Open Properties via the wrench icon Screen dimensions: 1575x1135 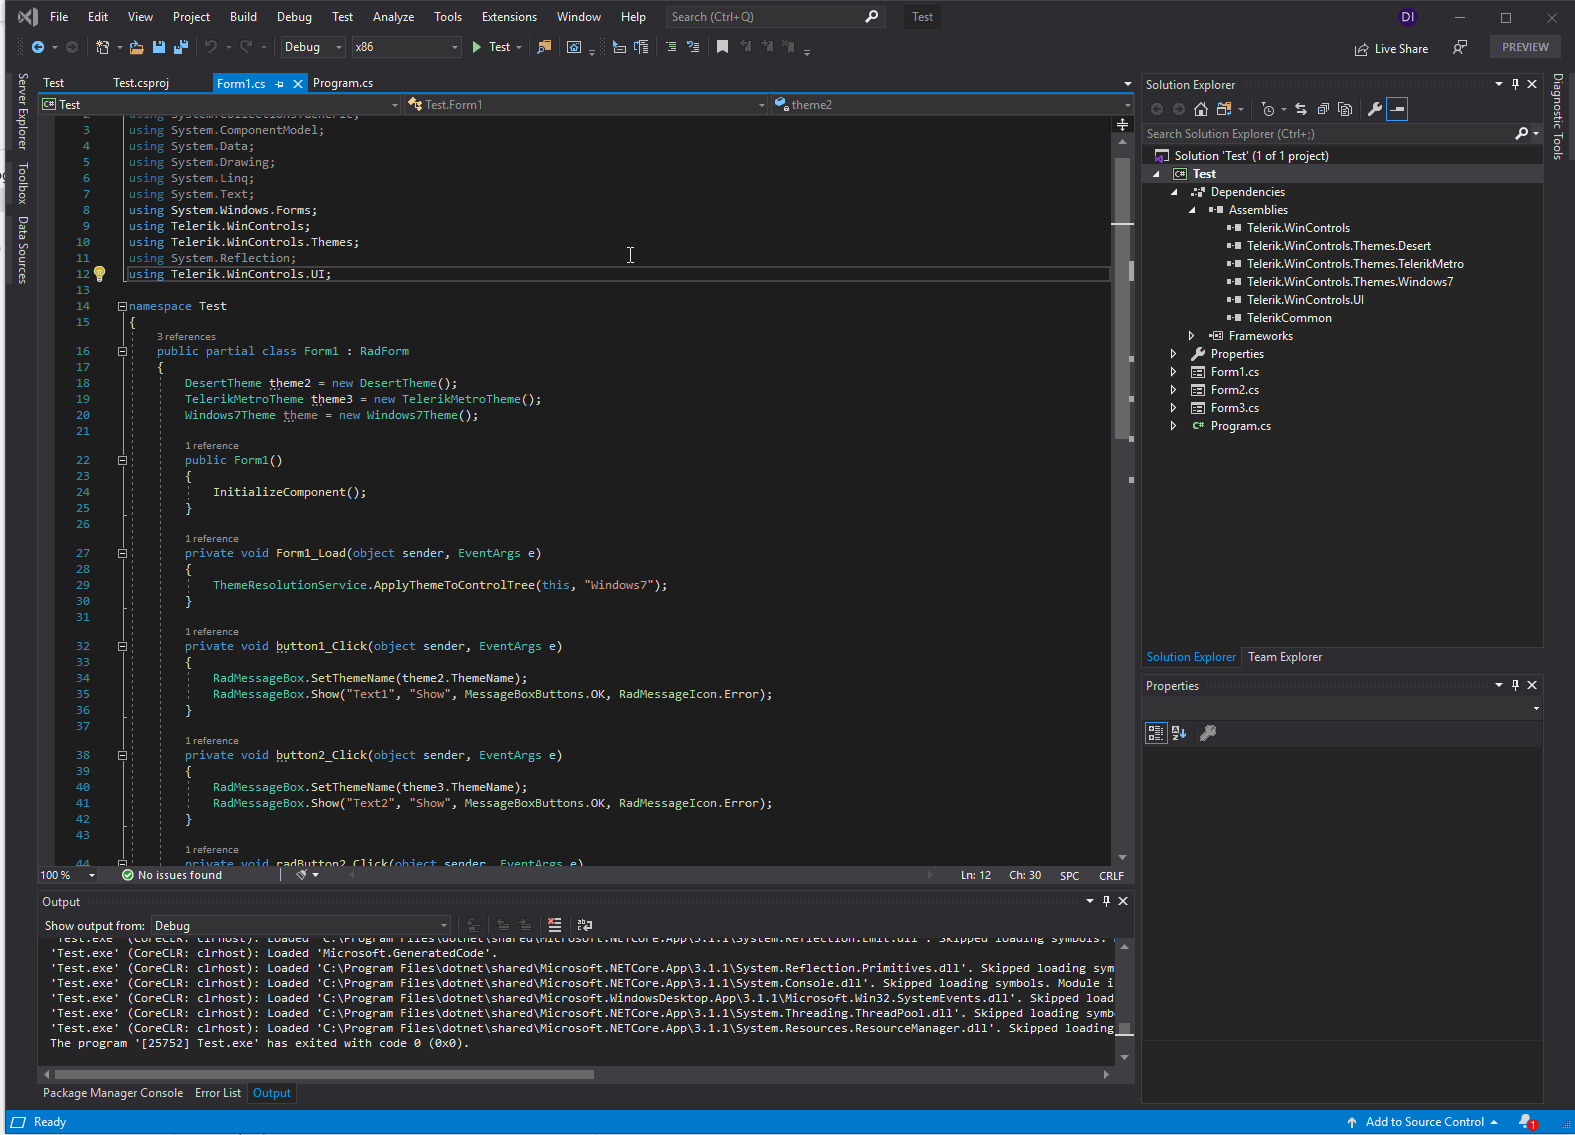1375,109
